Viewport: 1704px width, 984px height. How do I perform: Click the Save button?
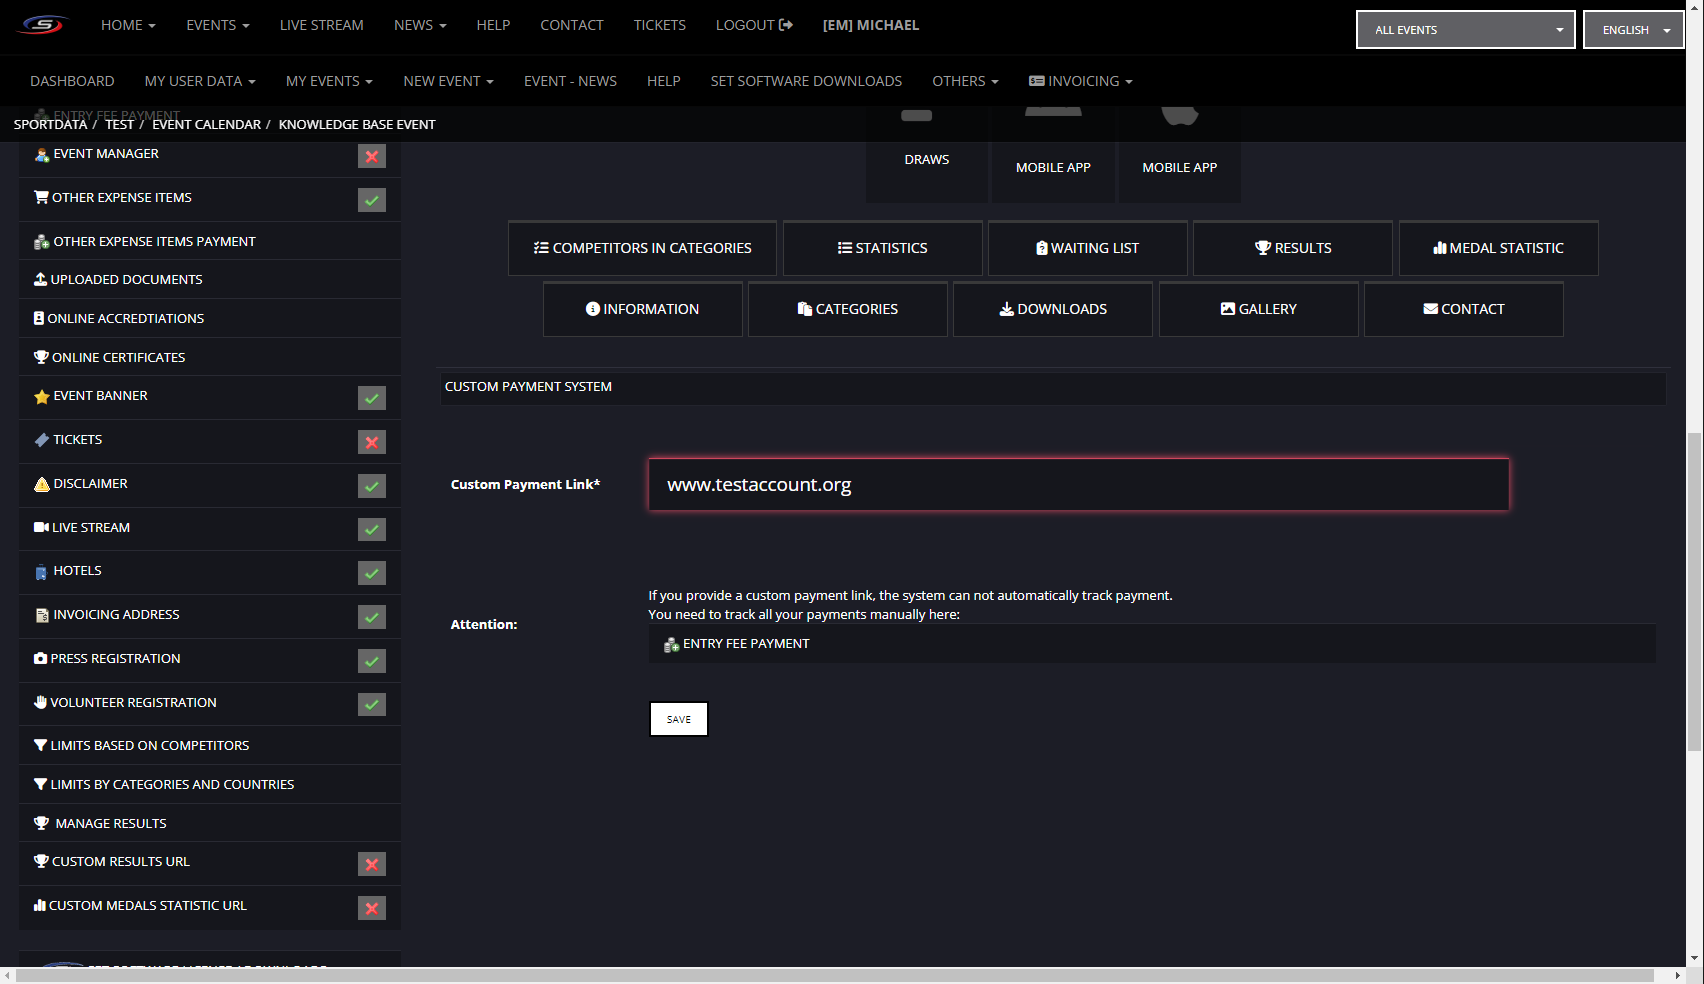click(679, 719)
